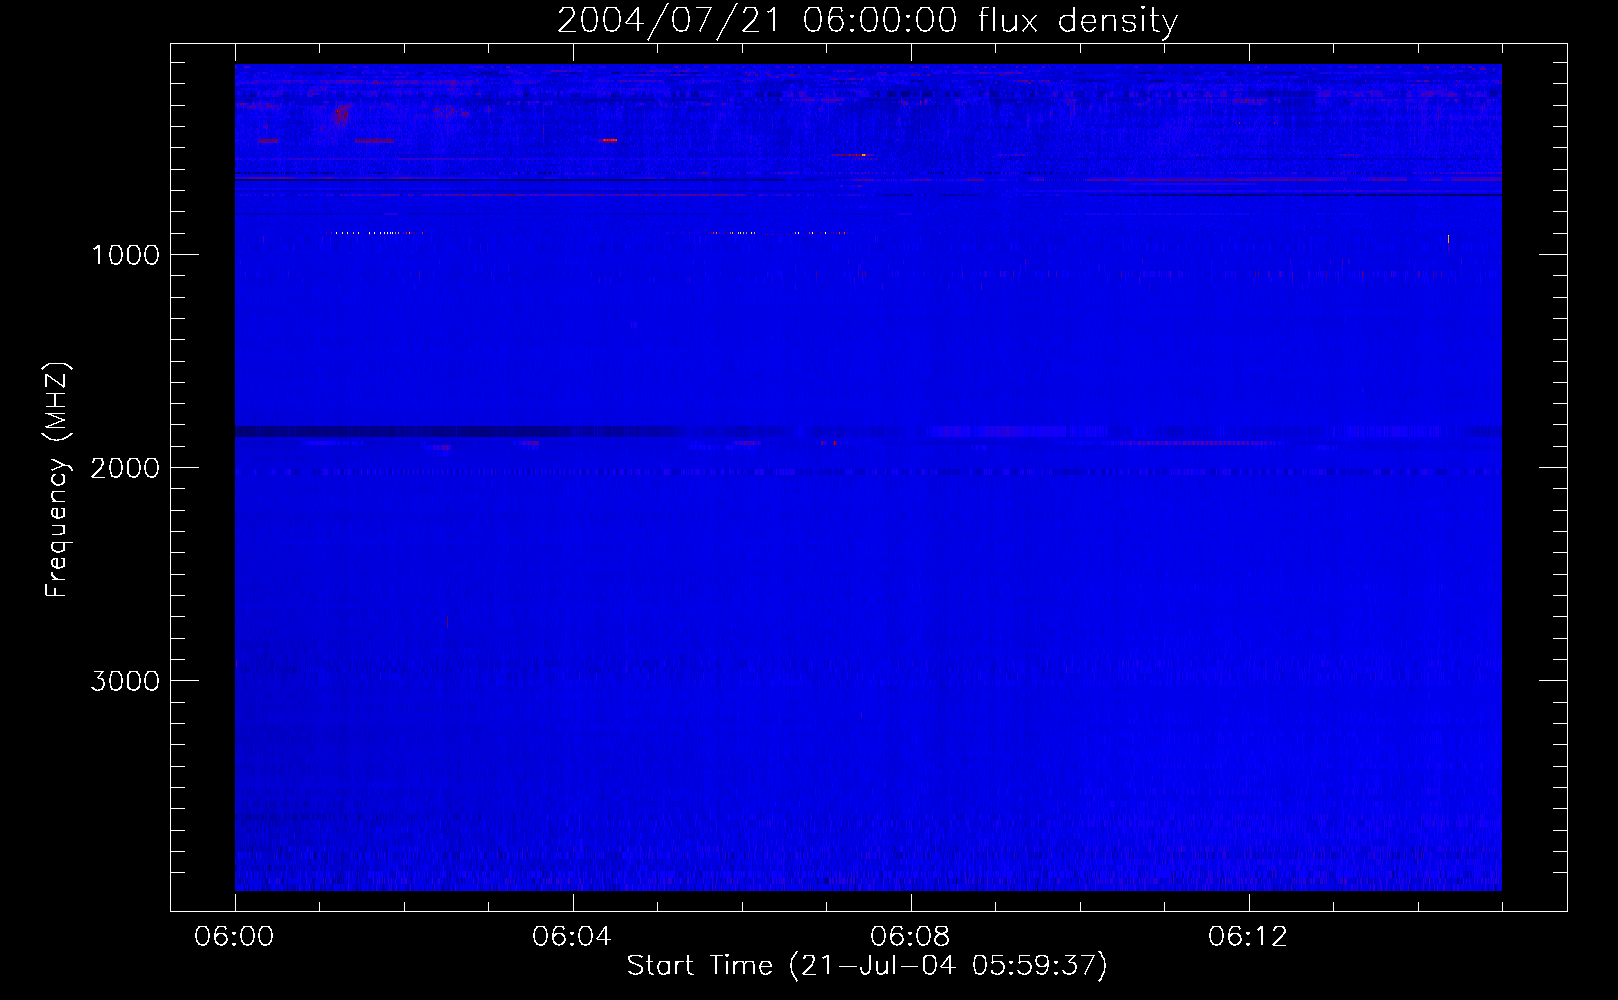1618x1000 pixels.
Task: Click the 06:00 time tick label
Action: (x=234, y=937)
